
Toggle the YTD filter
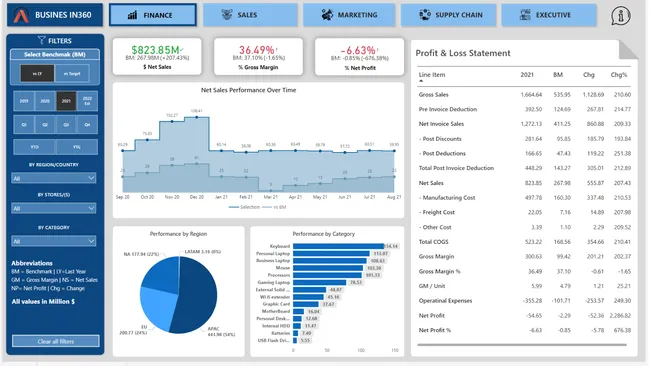(34, 147)
